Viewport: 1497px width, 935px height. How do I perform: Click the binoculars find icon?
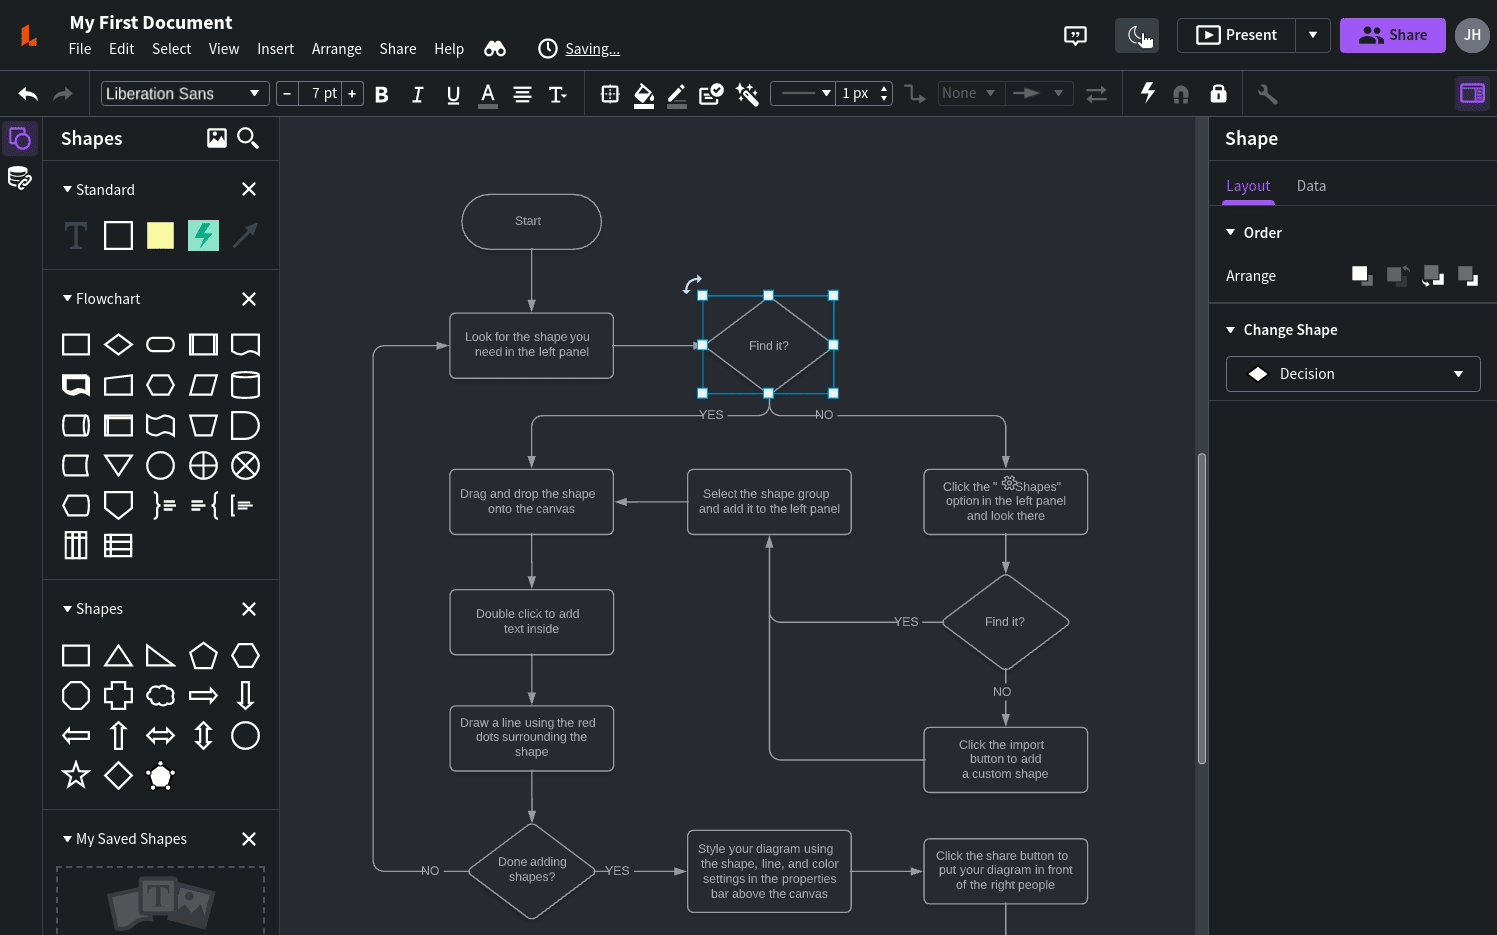[x=495, y=49]
